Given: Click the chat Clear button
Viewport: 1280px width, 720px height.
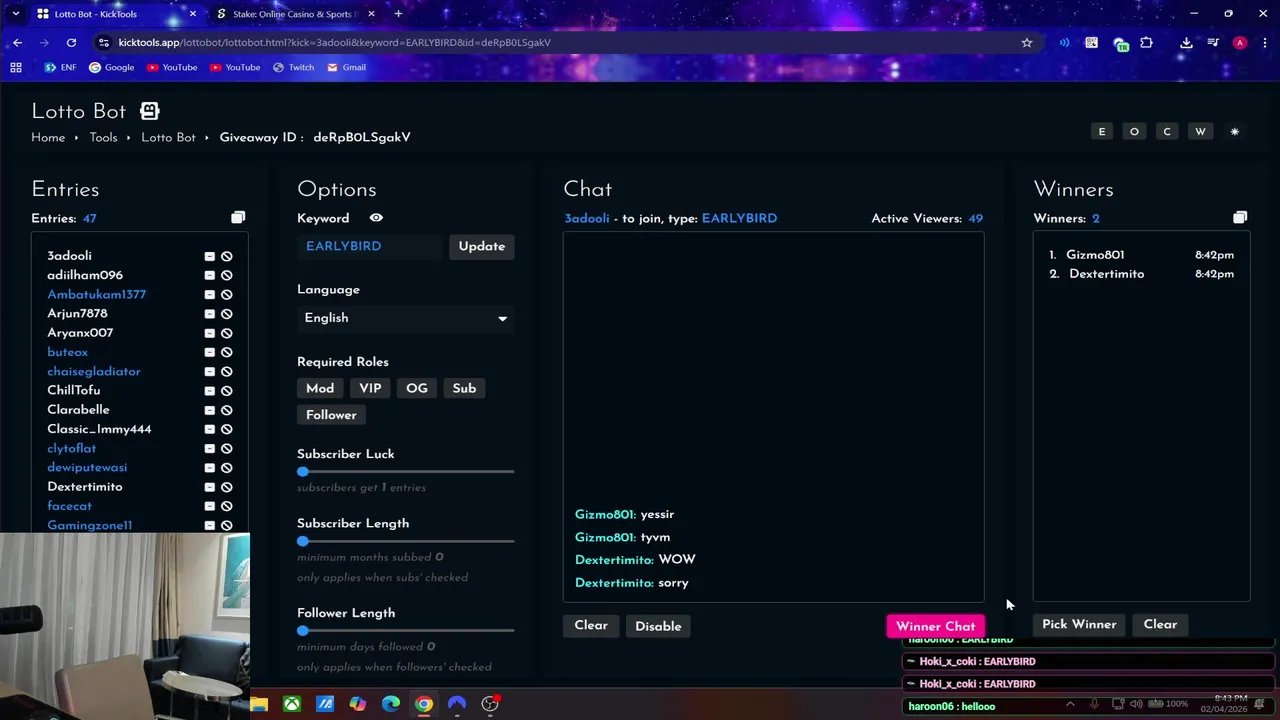Looking at the screenshot, I should tap(591, 626).
